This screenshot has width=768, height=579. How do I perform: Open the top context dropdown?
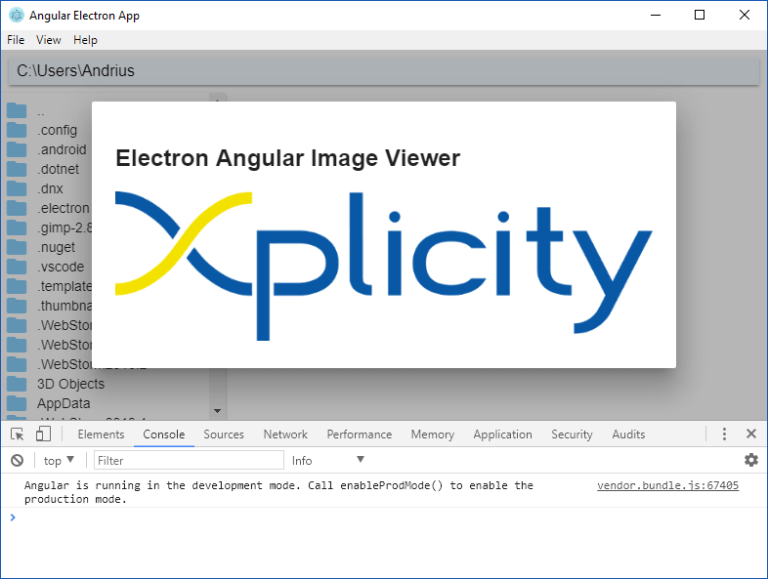tap(59, 460)
